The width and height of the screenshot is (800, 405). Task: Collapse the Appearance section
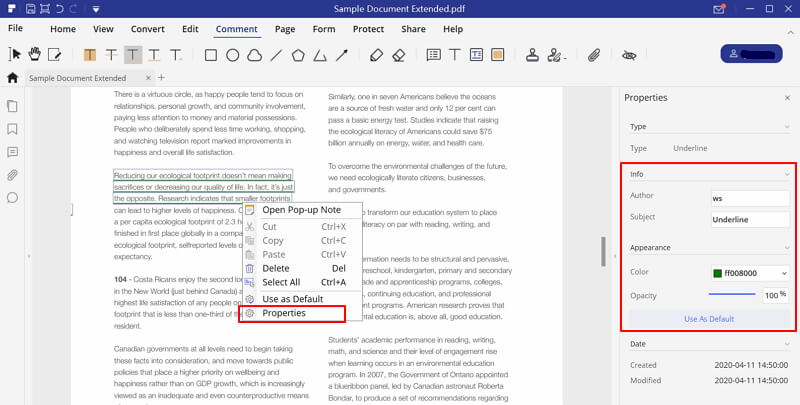coord(787,247)
